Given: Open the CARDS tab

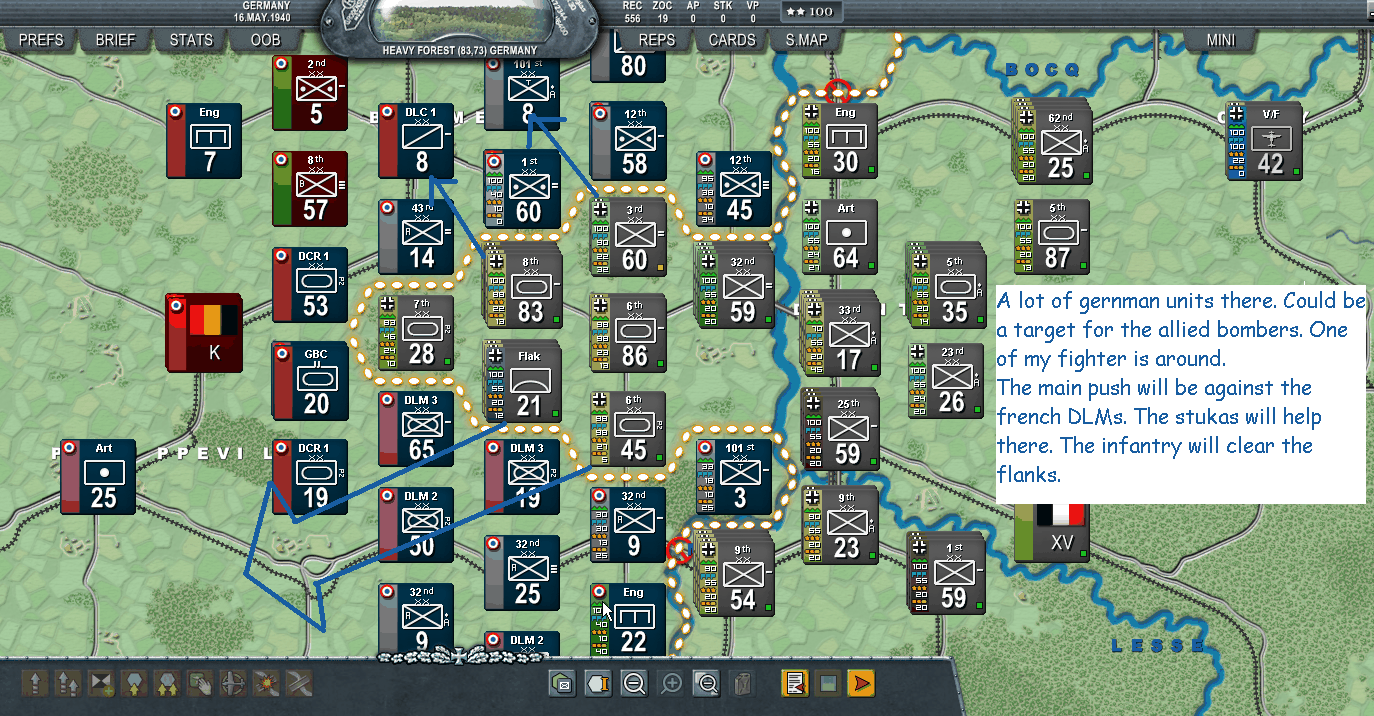Looking at the screenshot, I should tap(732, 40).
